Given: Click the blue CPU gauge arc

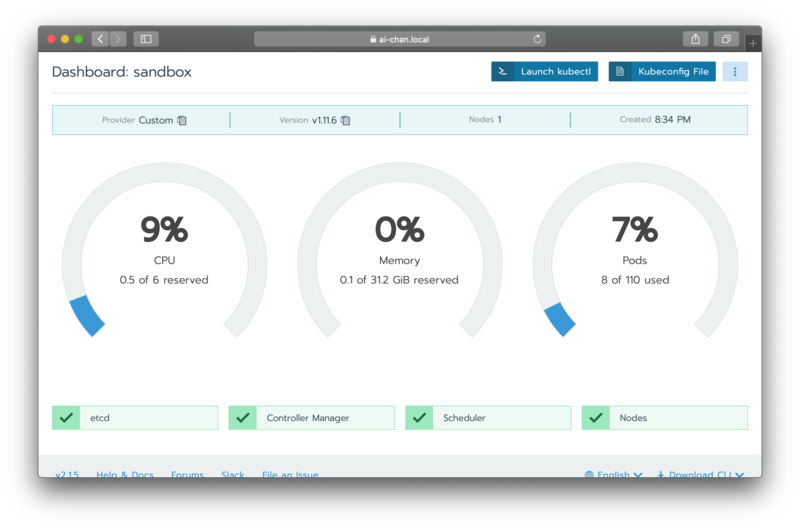Looking at the screenshot, I should (x=86, y=314).
